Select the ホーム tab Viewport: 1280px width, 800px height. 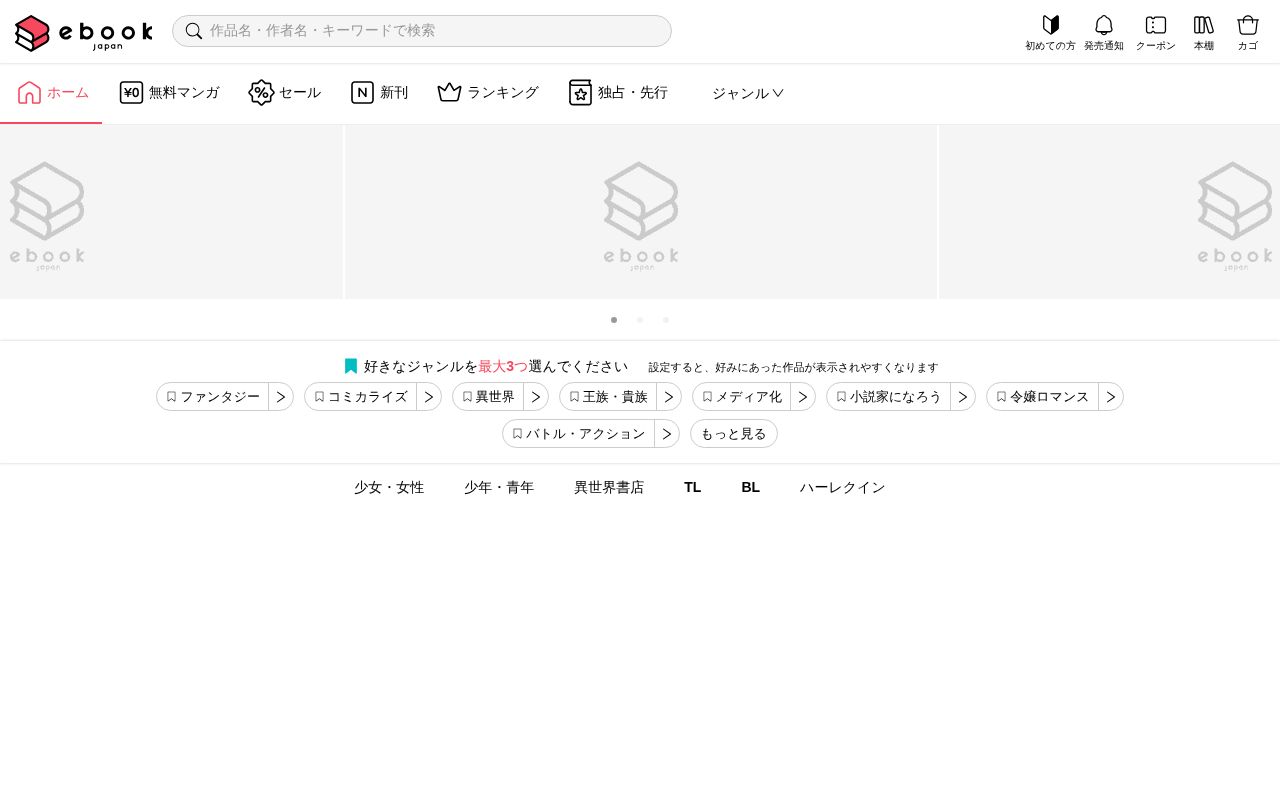click(x=51, y=93)
